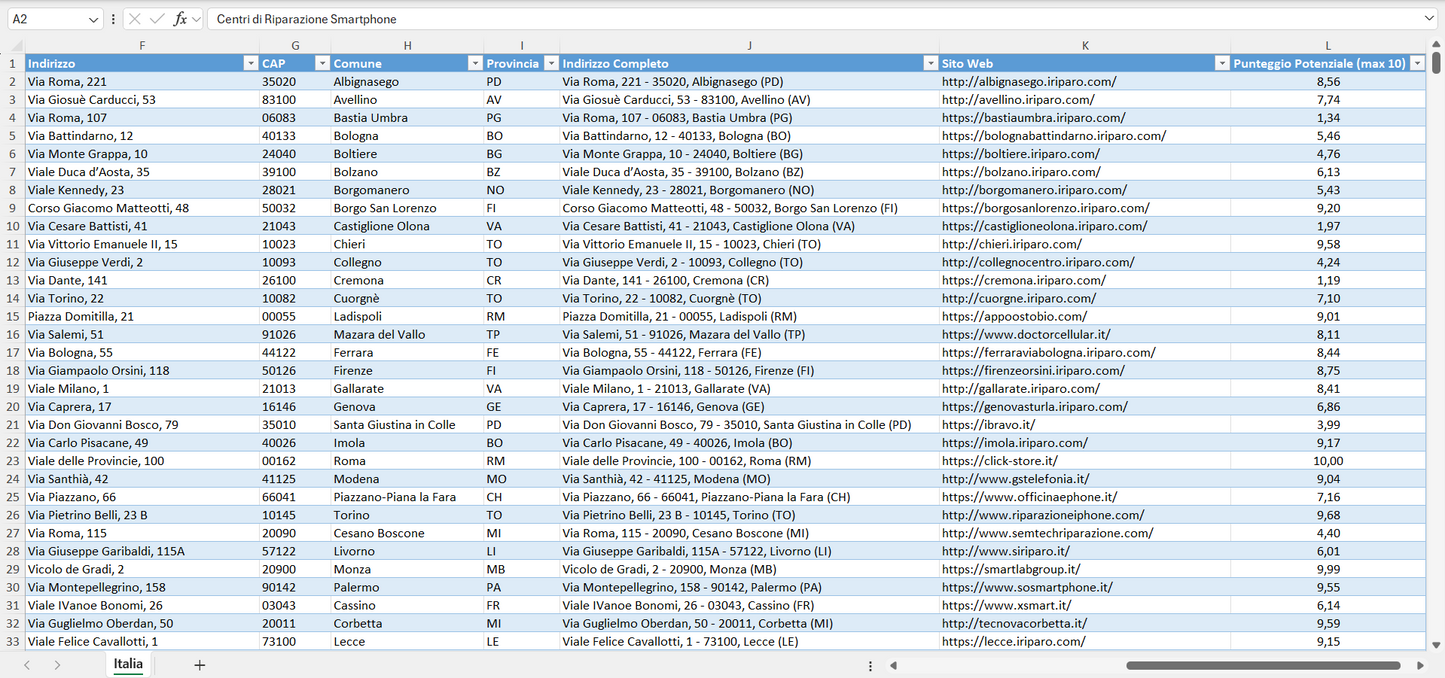
Task: Open the Indirizzo column filter dropdown
Action: [x=250, y=64]
